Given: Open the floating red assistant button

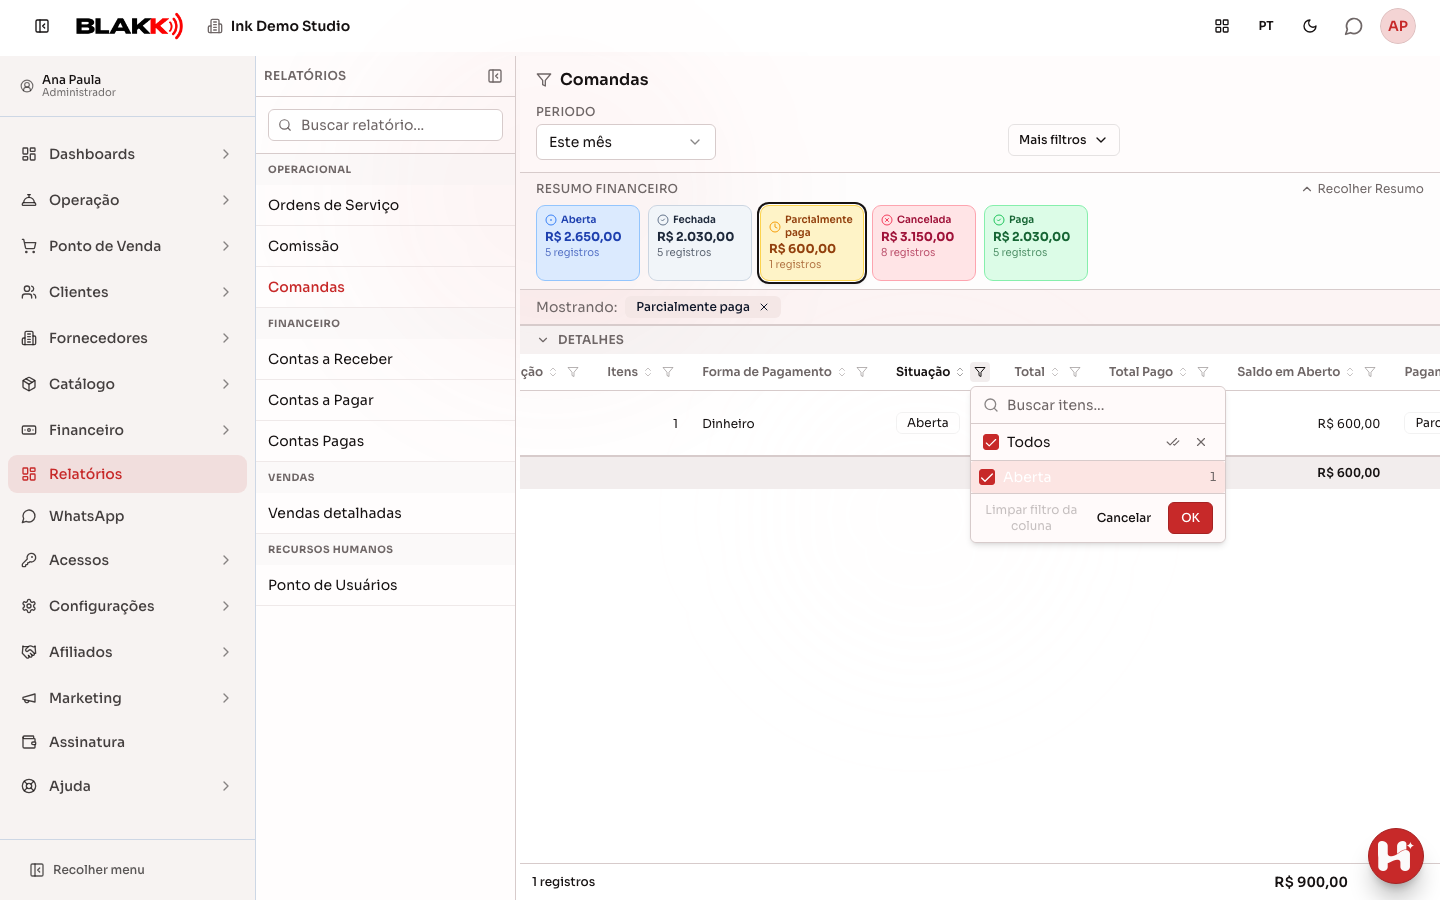Looking at the screenshot, I should click(x=1396, y=856).
